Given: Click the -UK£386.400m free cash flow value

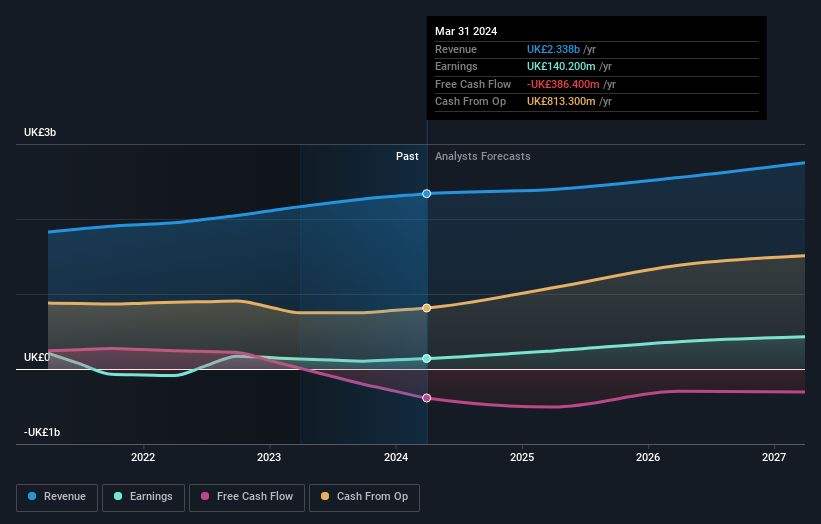Looking at the screenshot, I should click(x=563, y=84).
